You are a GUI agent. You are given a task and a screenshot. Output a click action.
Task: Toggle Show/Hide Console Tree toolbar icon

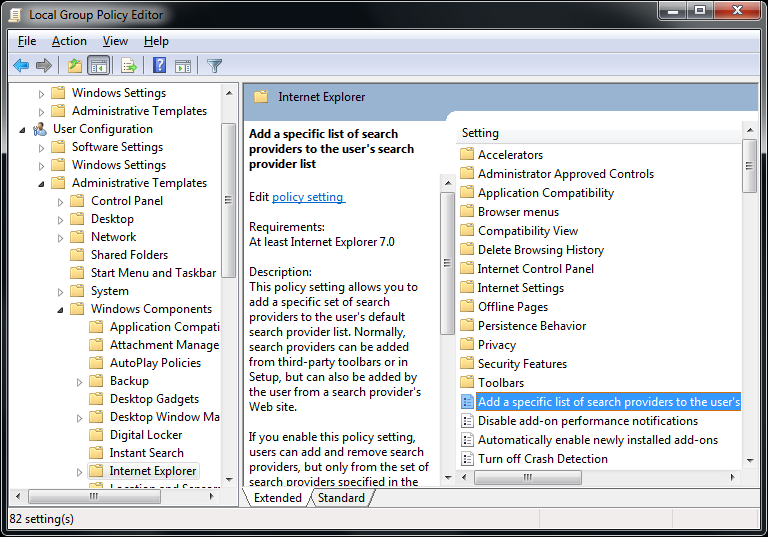pos(98,65)
